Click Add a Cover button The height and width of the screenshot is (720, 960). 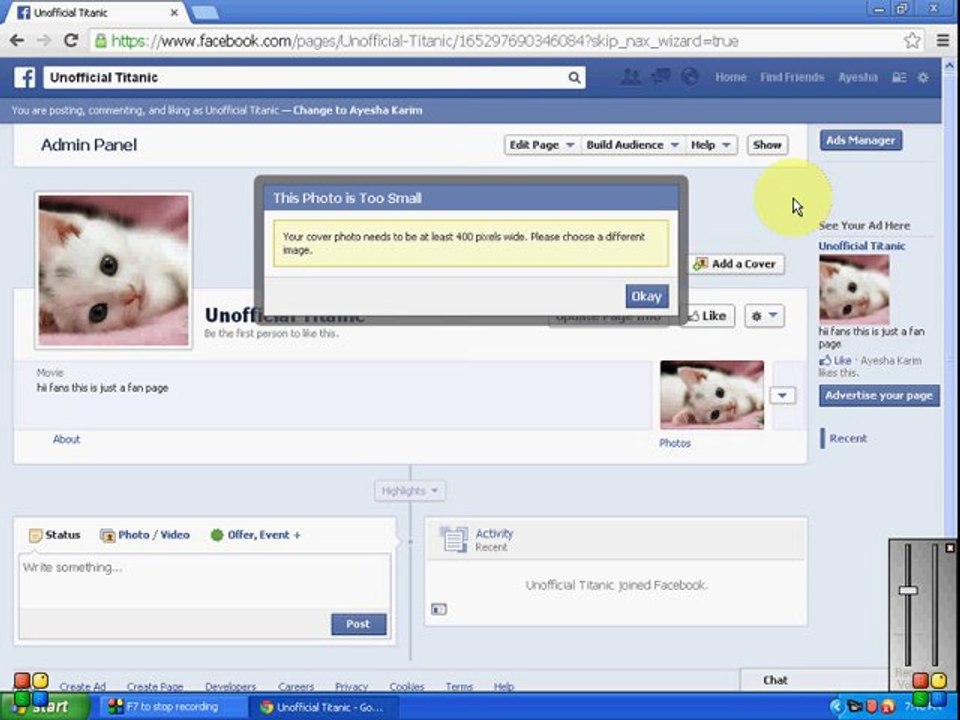(x=736, y=264)
